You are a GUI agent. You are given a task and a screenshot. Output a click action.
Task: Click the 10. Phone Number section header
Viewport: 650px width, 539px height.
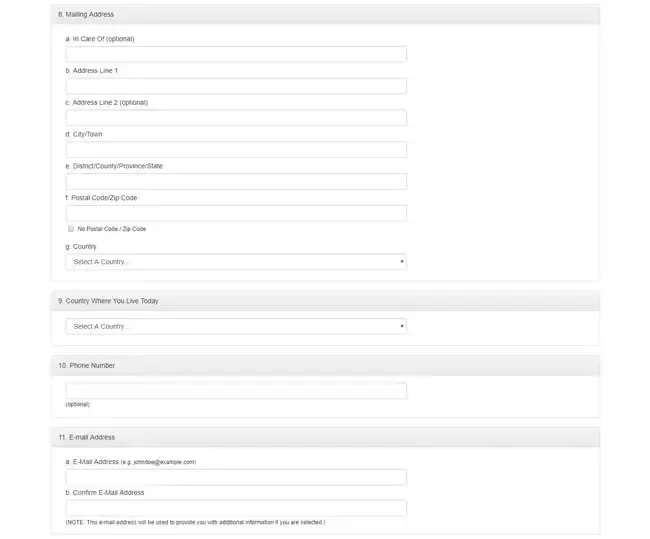pos(325,366)
